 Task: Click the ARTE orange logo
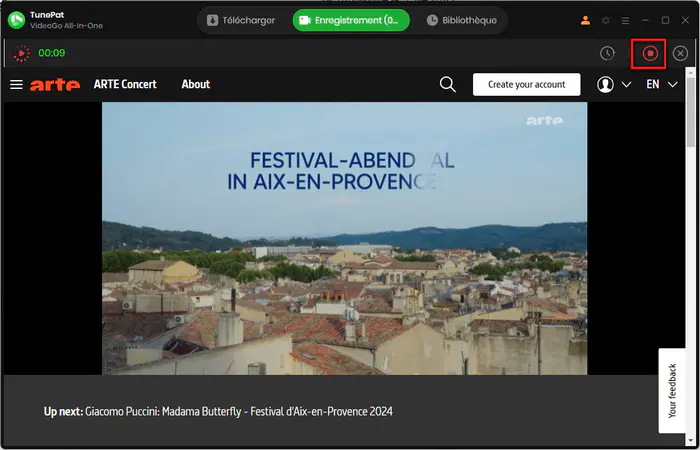55,84
